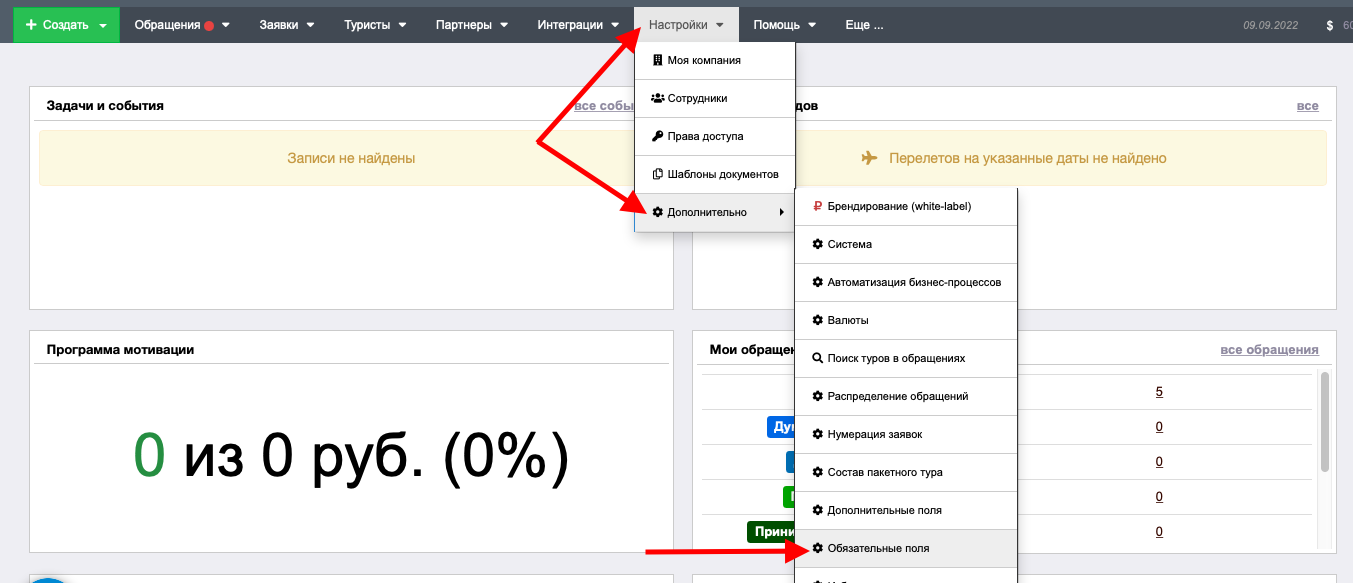The image size is (1353, 583).
Task: Click the airplane icon in the flights notice
Action: pos(869,158)
